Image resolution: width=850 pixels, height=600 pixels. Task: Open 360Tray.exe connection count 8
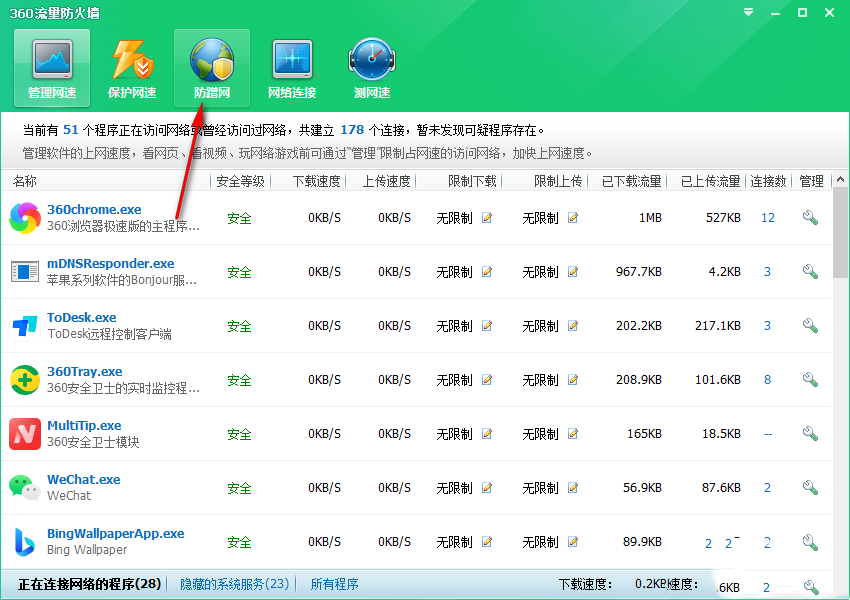pyautogui.click(x=768, y=380)
